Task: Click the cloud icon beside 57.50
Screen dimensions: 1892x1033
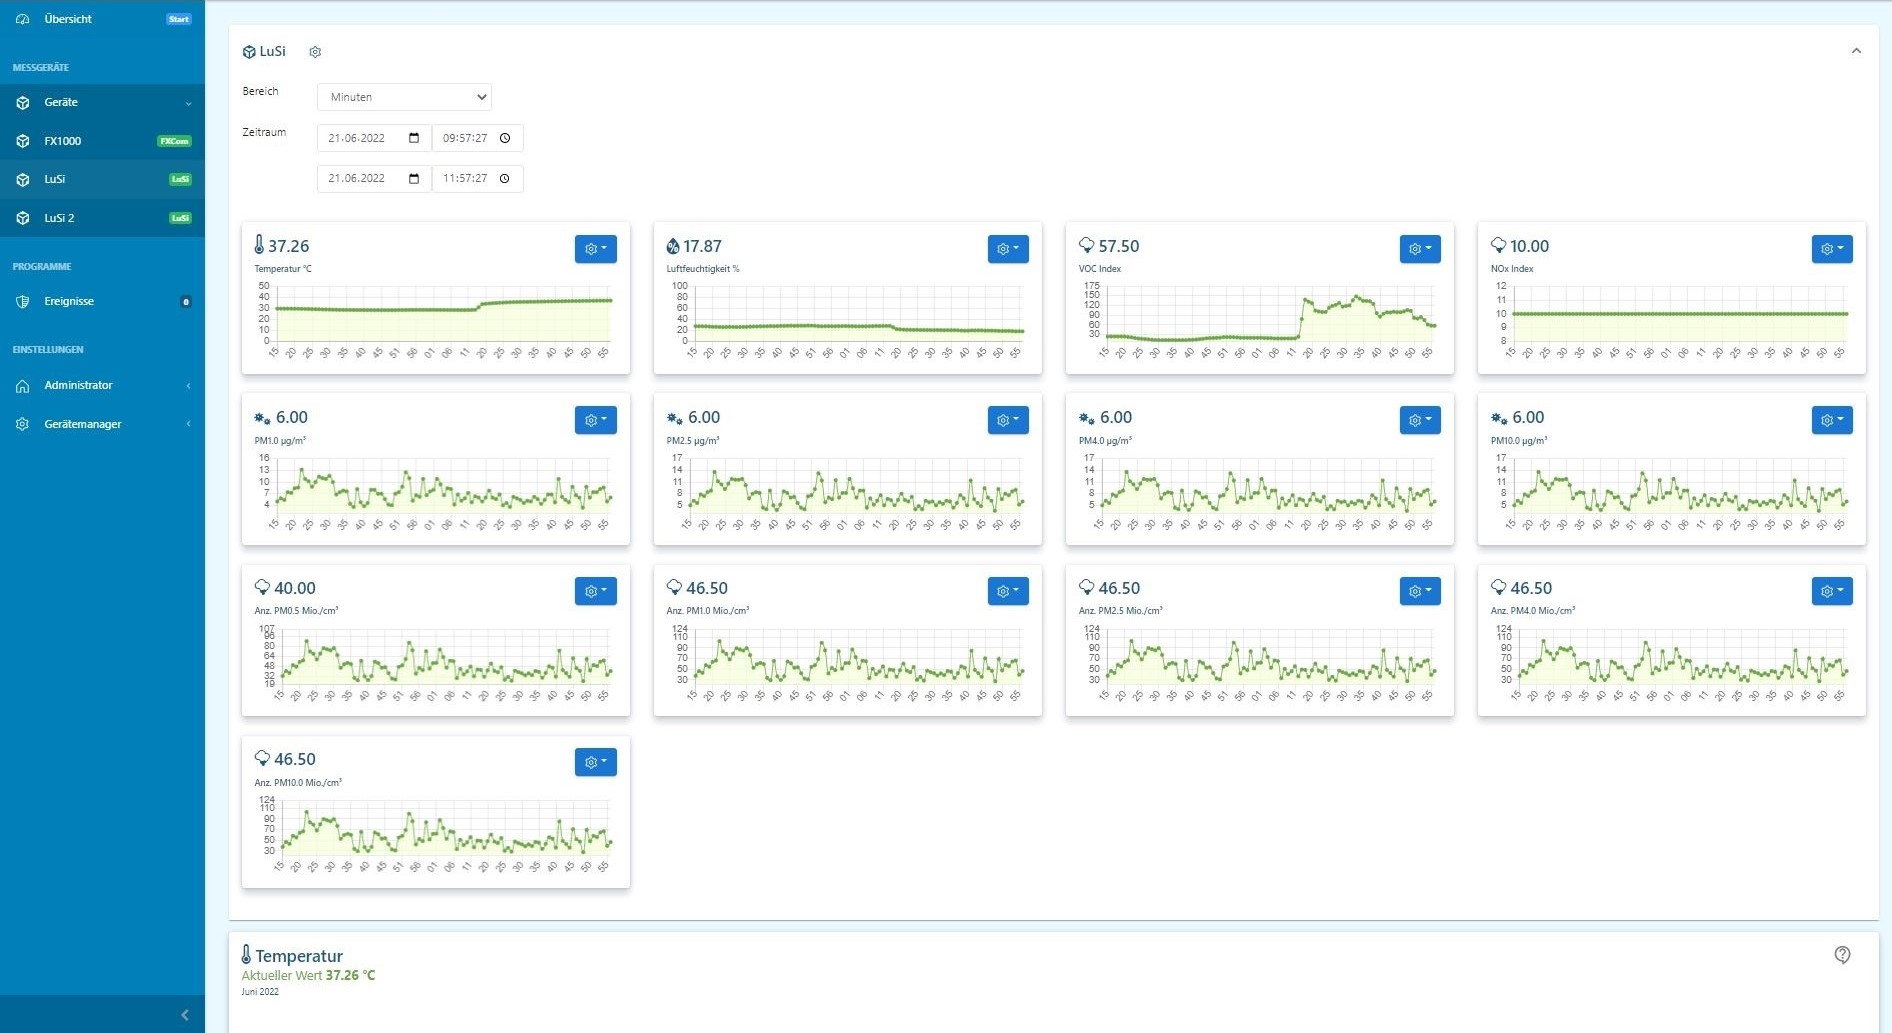Action: 1086,245
